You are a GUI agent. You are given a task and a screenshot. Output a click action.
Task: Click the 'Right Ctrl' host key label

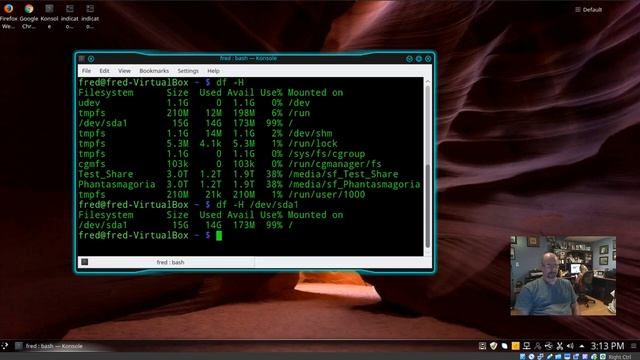[x=620, y=357]
